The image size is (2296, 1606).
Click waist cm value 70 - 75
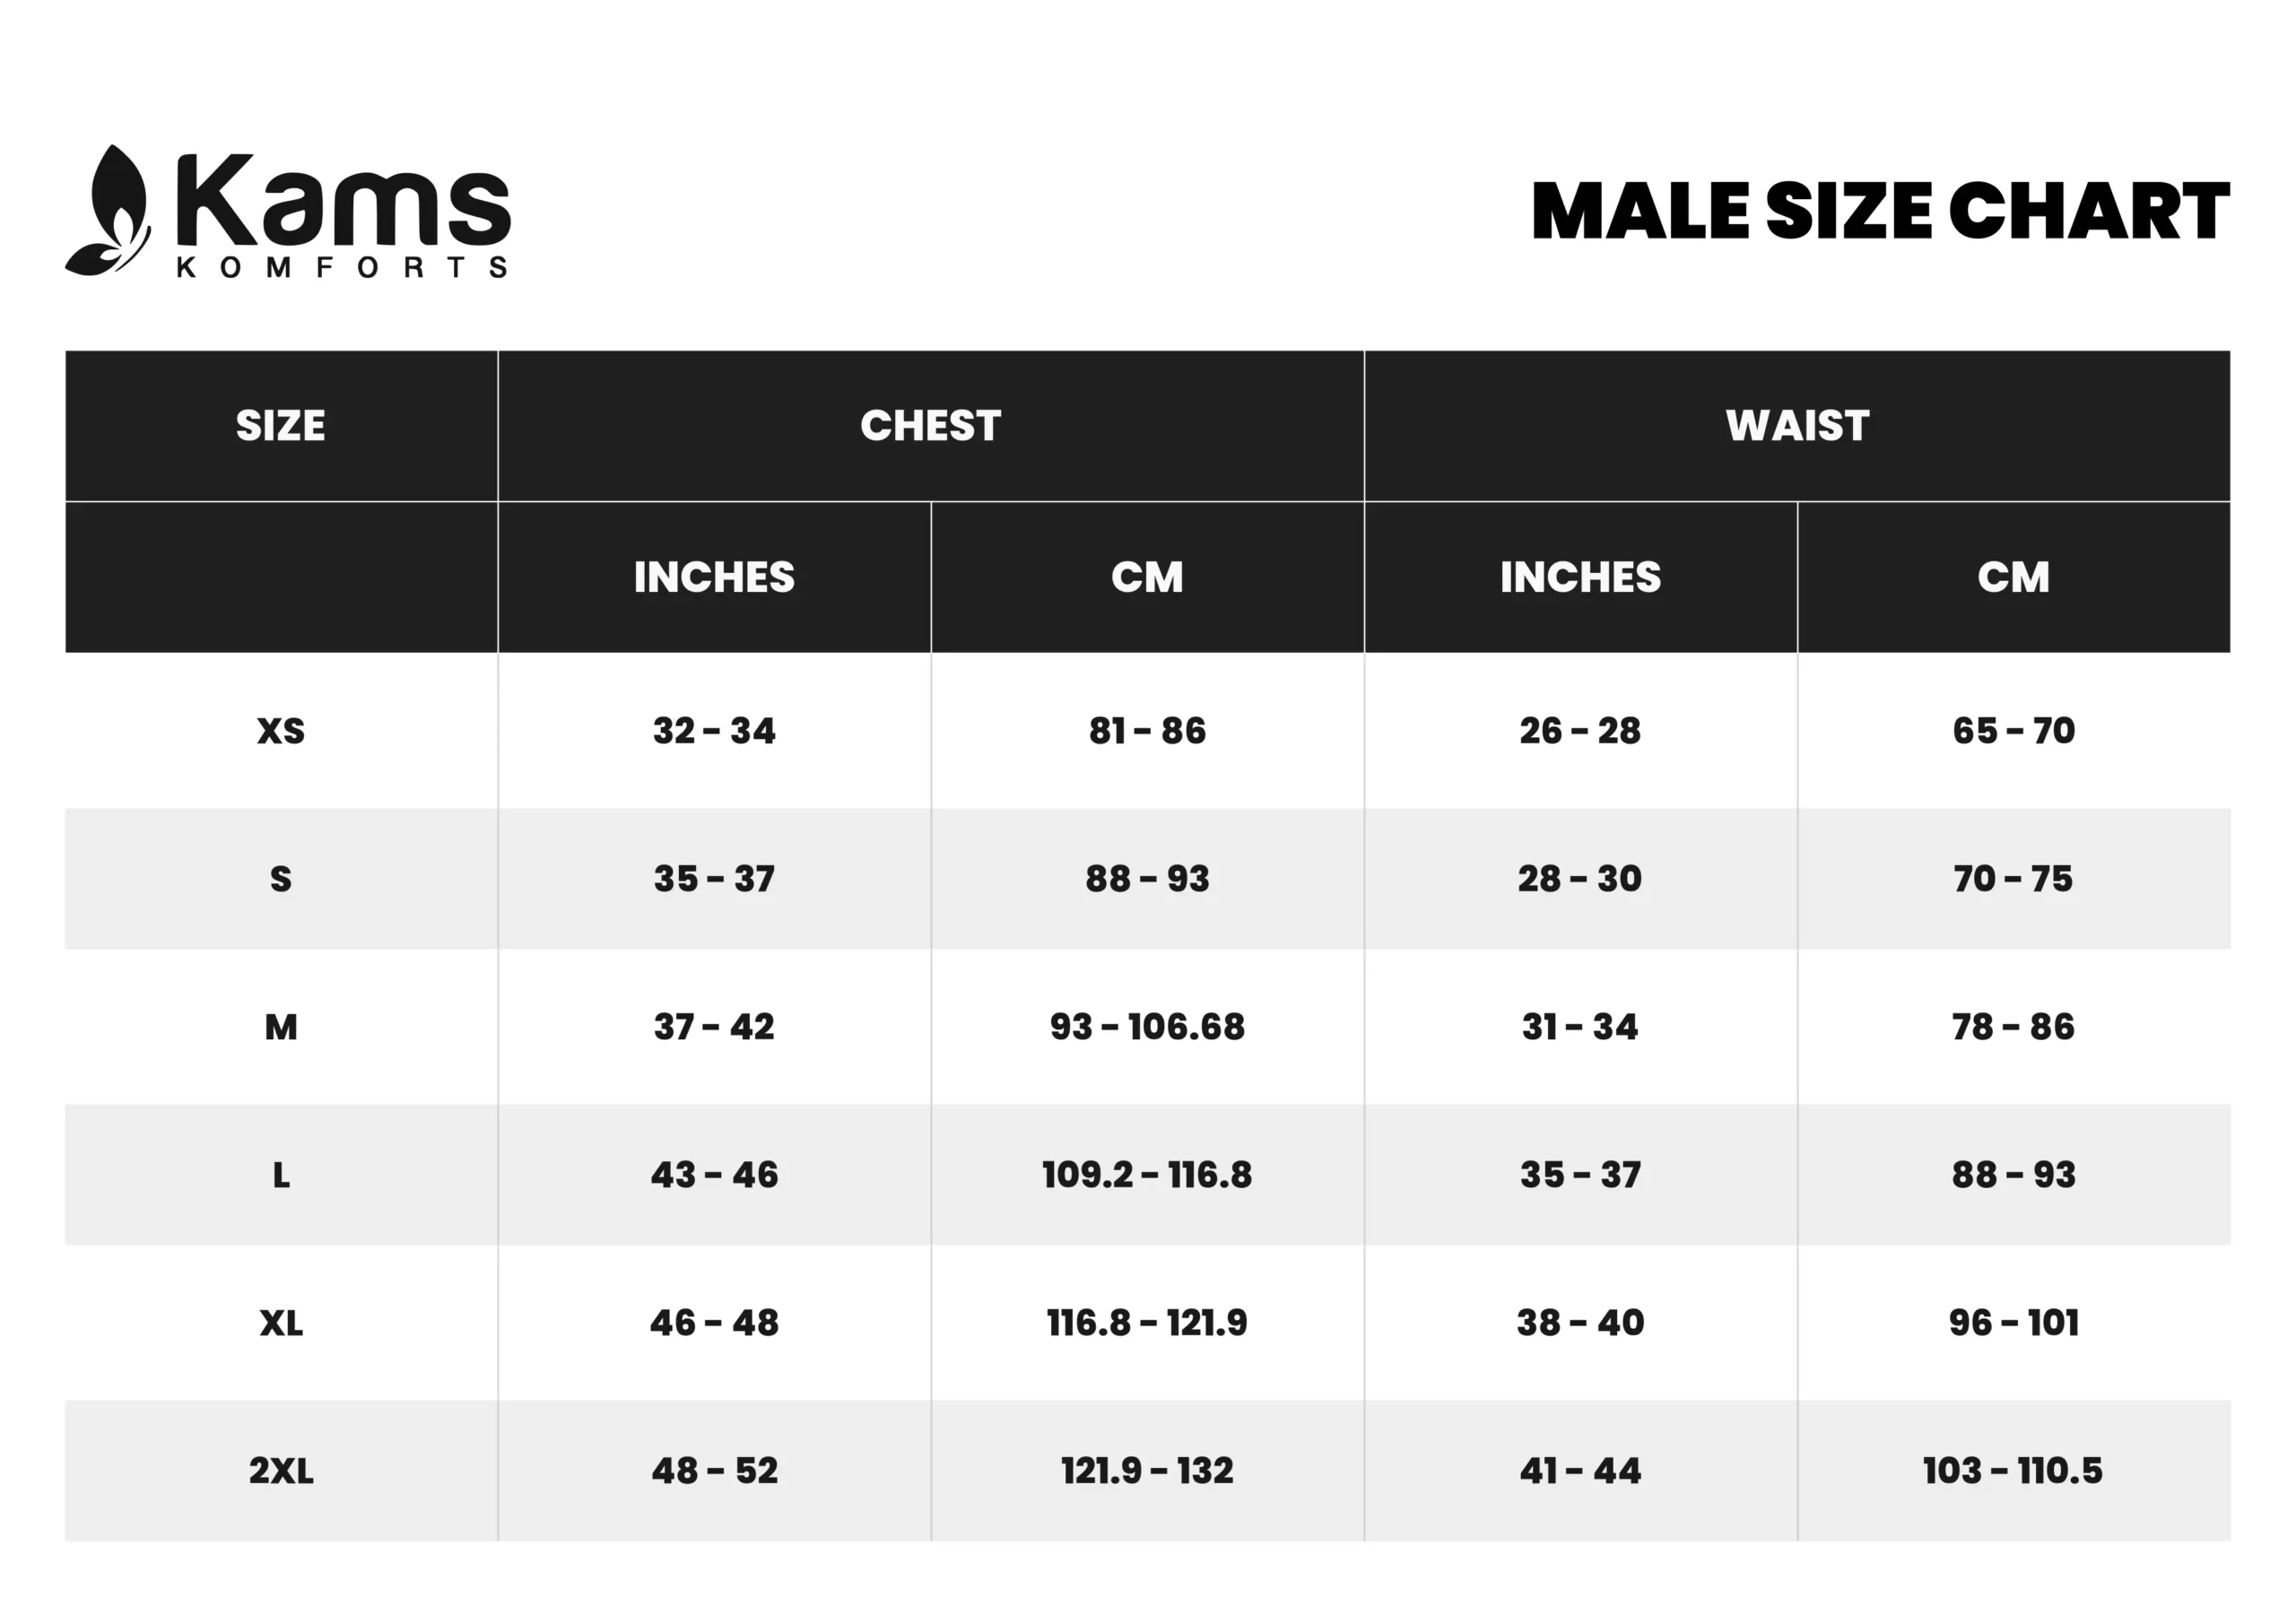[x=2013, y=879]
